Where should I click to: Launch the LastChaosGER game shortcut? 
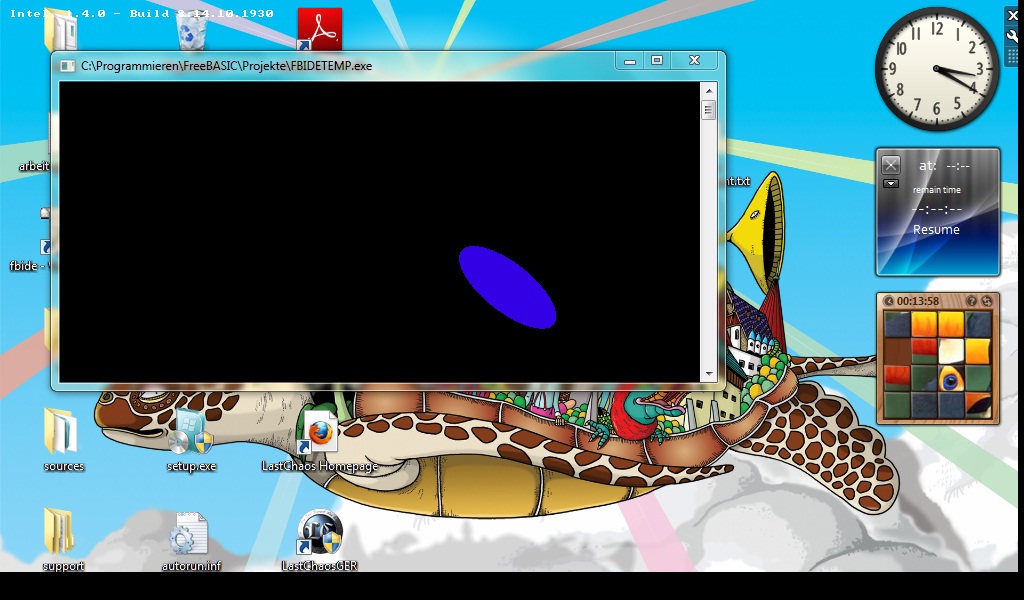click(x=319, y=532)
